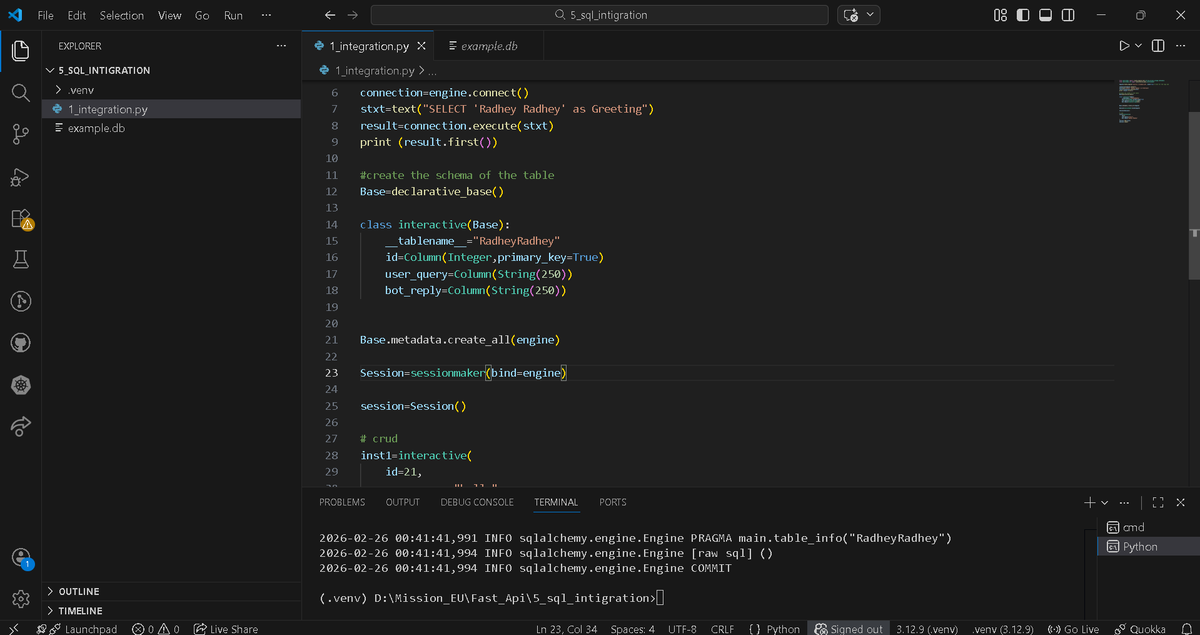The width and height of the screenshot is (1200, 635).
Task: Click the Run Python File play button
Action: coord(1124,46)
